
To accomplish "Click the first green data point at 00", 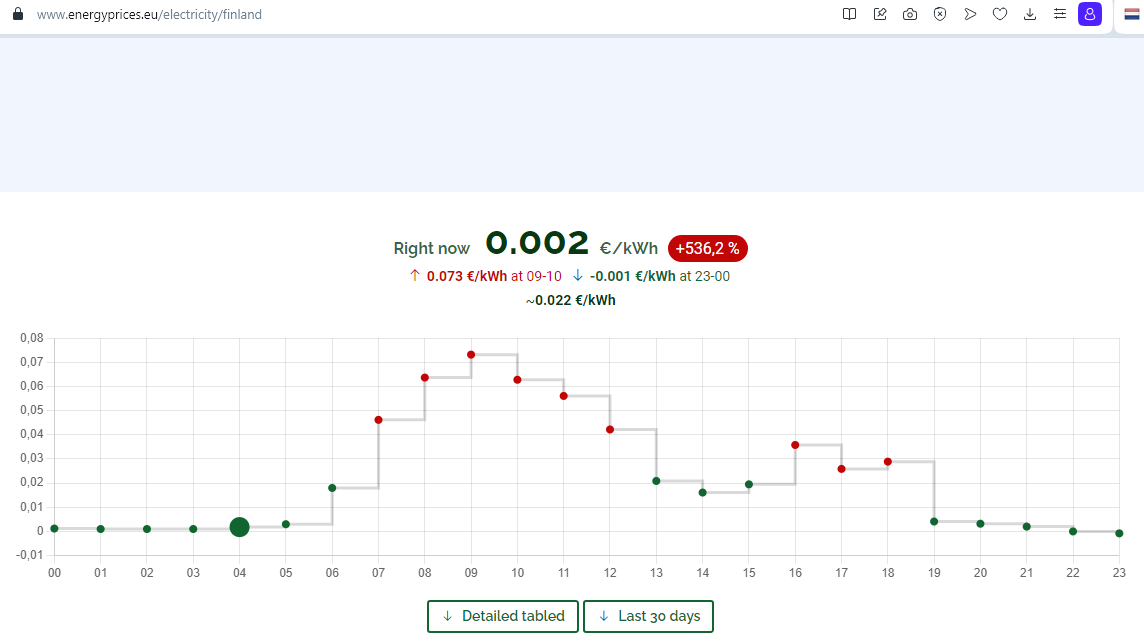I will coord(55,529).
